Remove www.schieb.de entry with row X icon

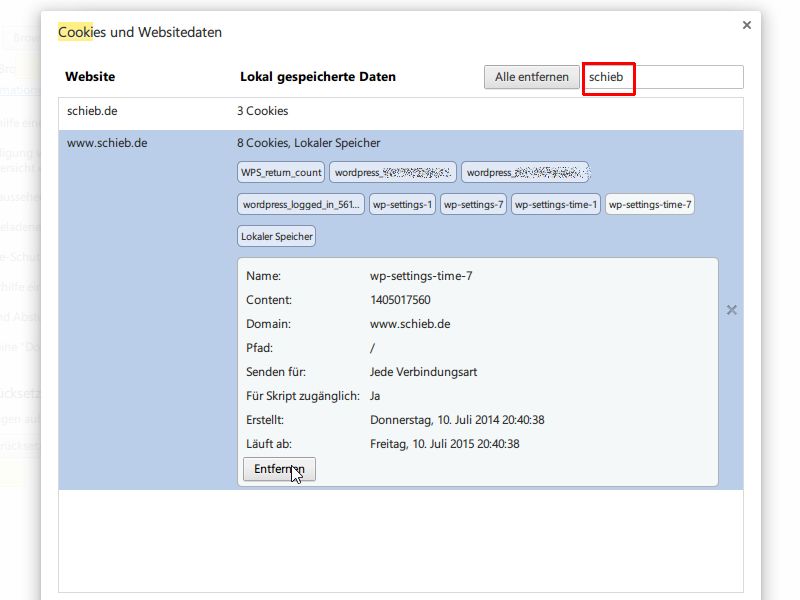[732, 310]
